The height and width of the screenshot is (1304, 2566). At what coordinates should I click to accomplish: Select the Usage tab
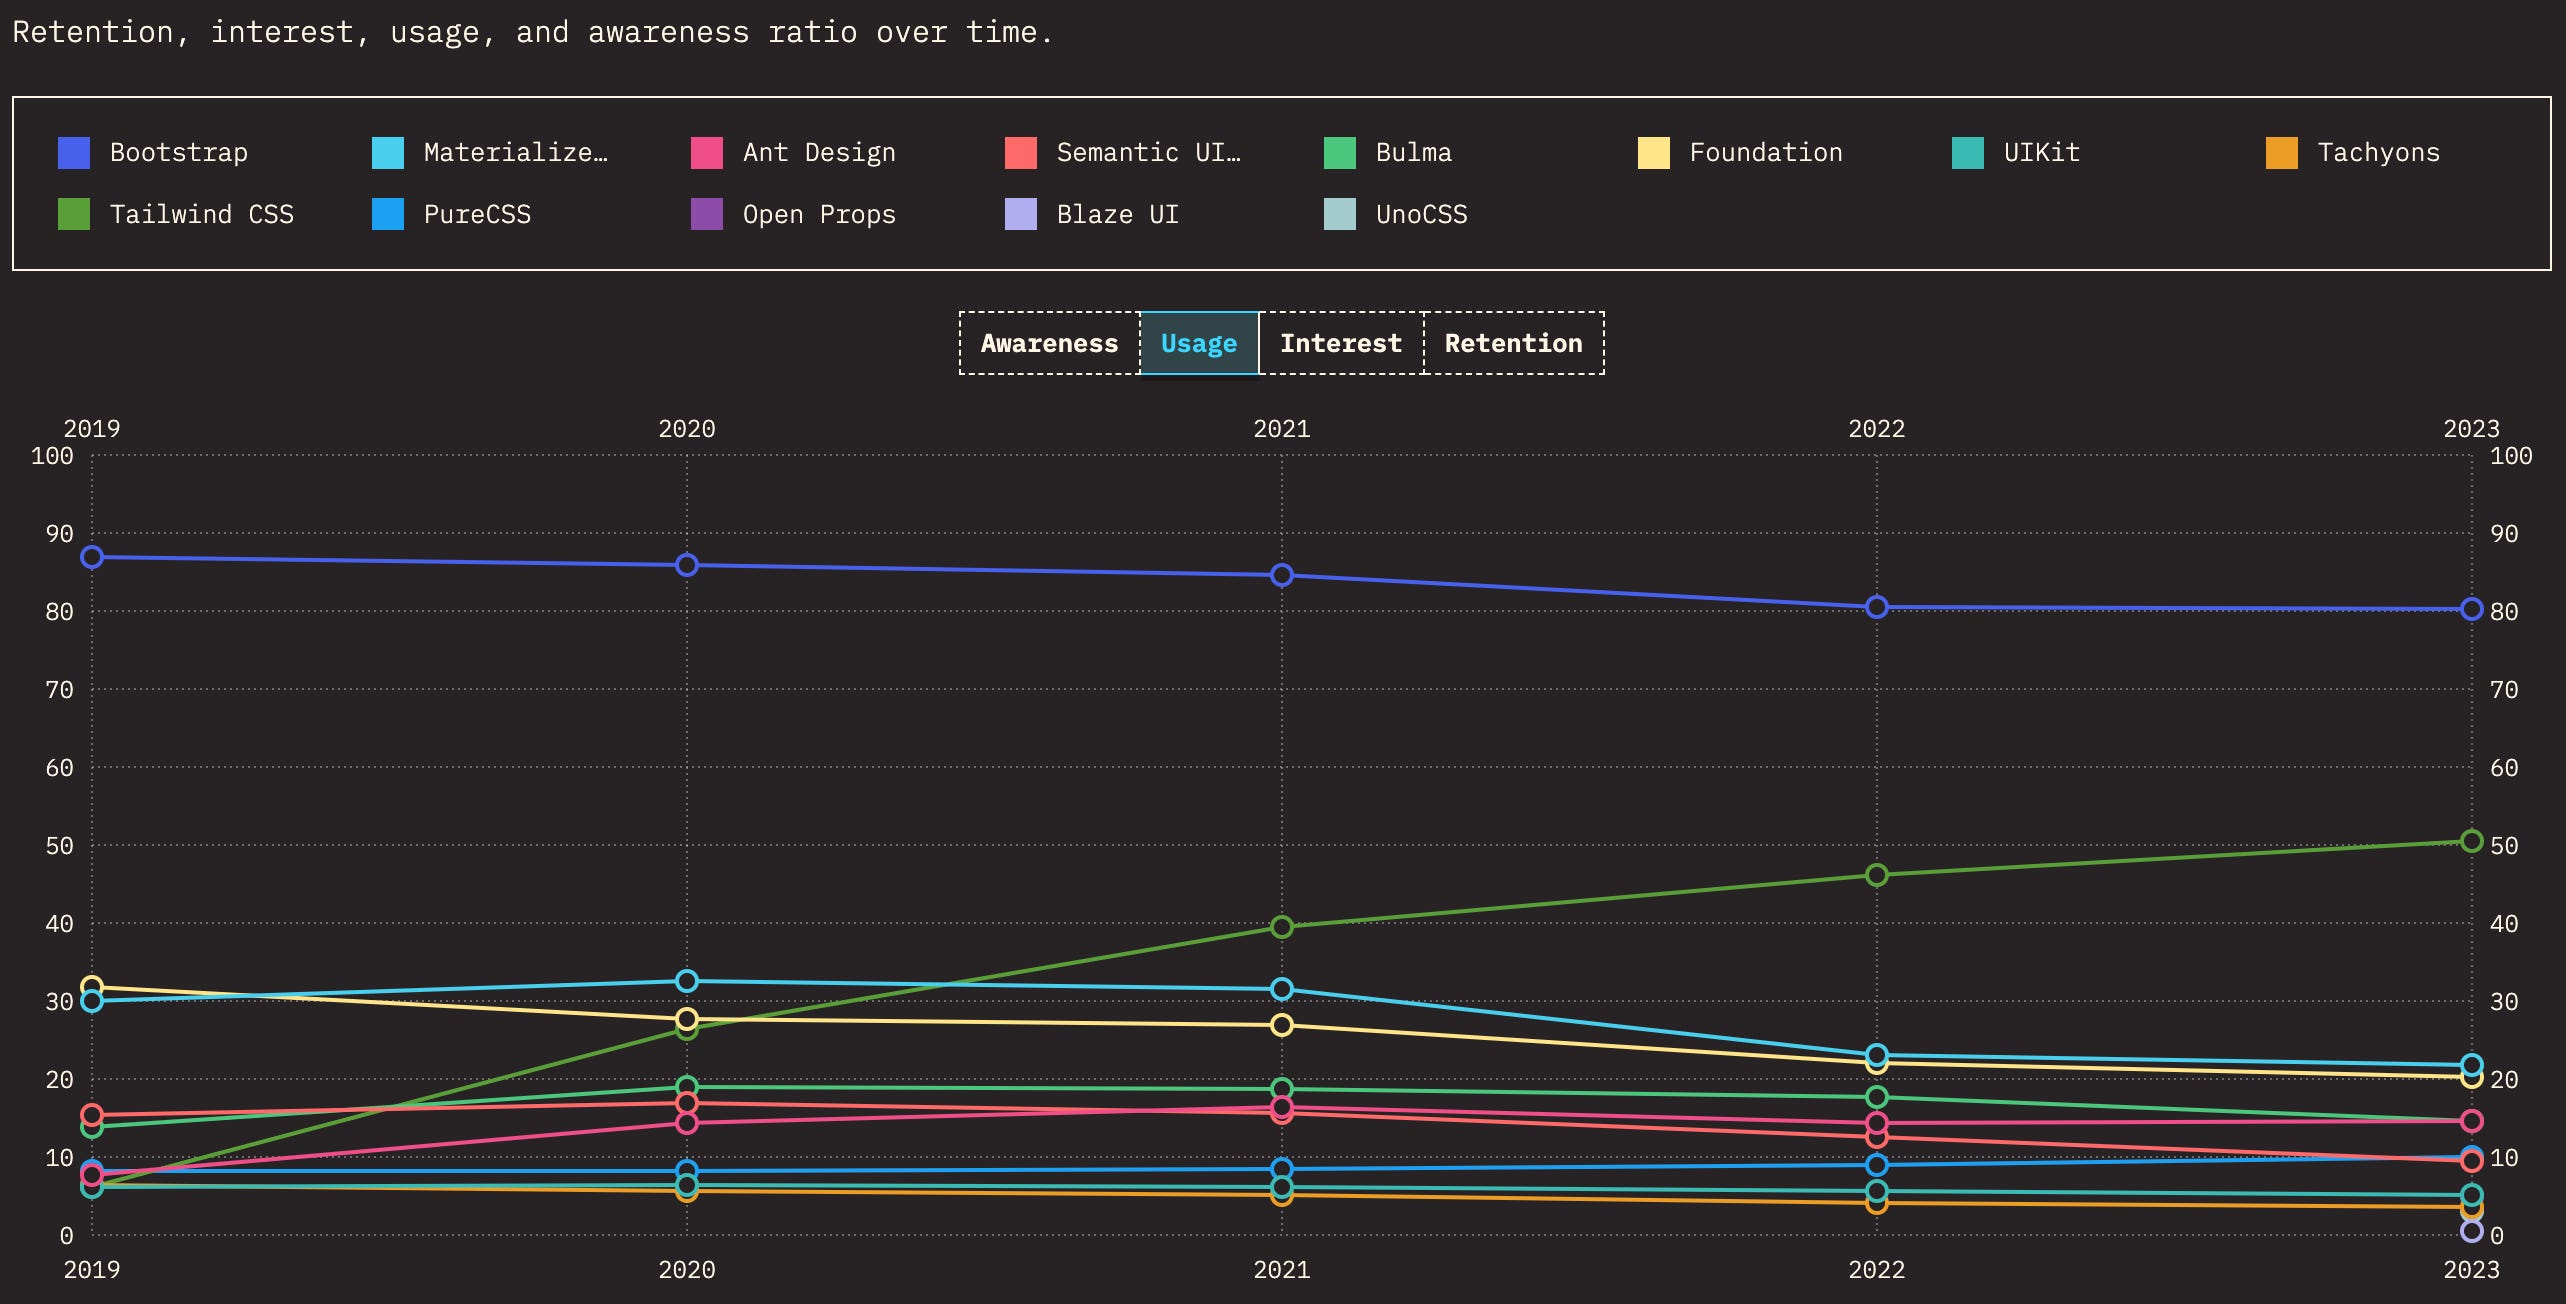1199,343
